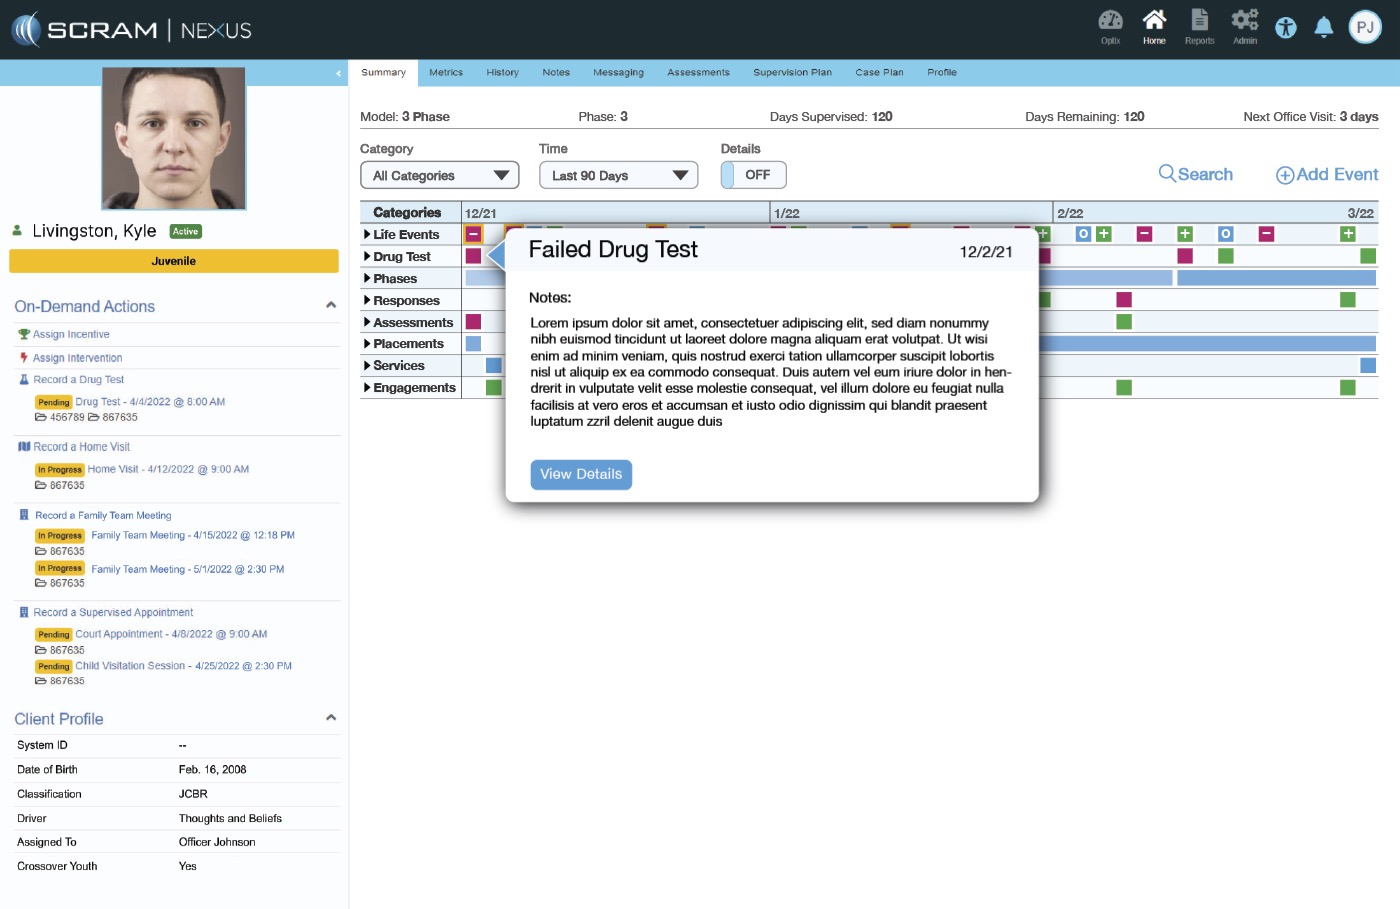
Task: Click Kyle Livingston's profile photo
Action: (x=174, y=138)
